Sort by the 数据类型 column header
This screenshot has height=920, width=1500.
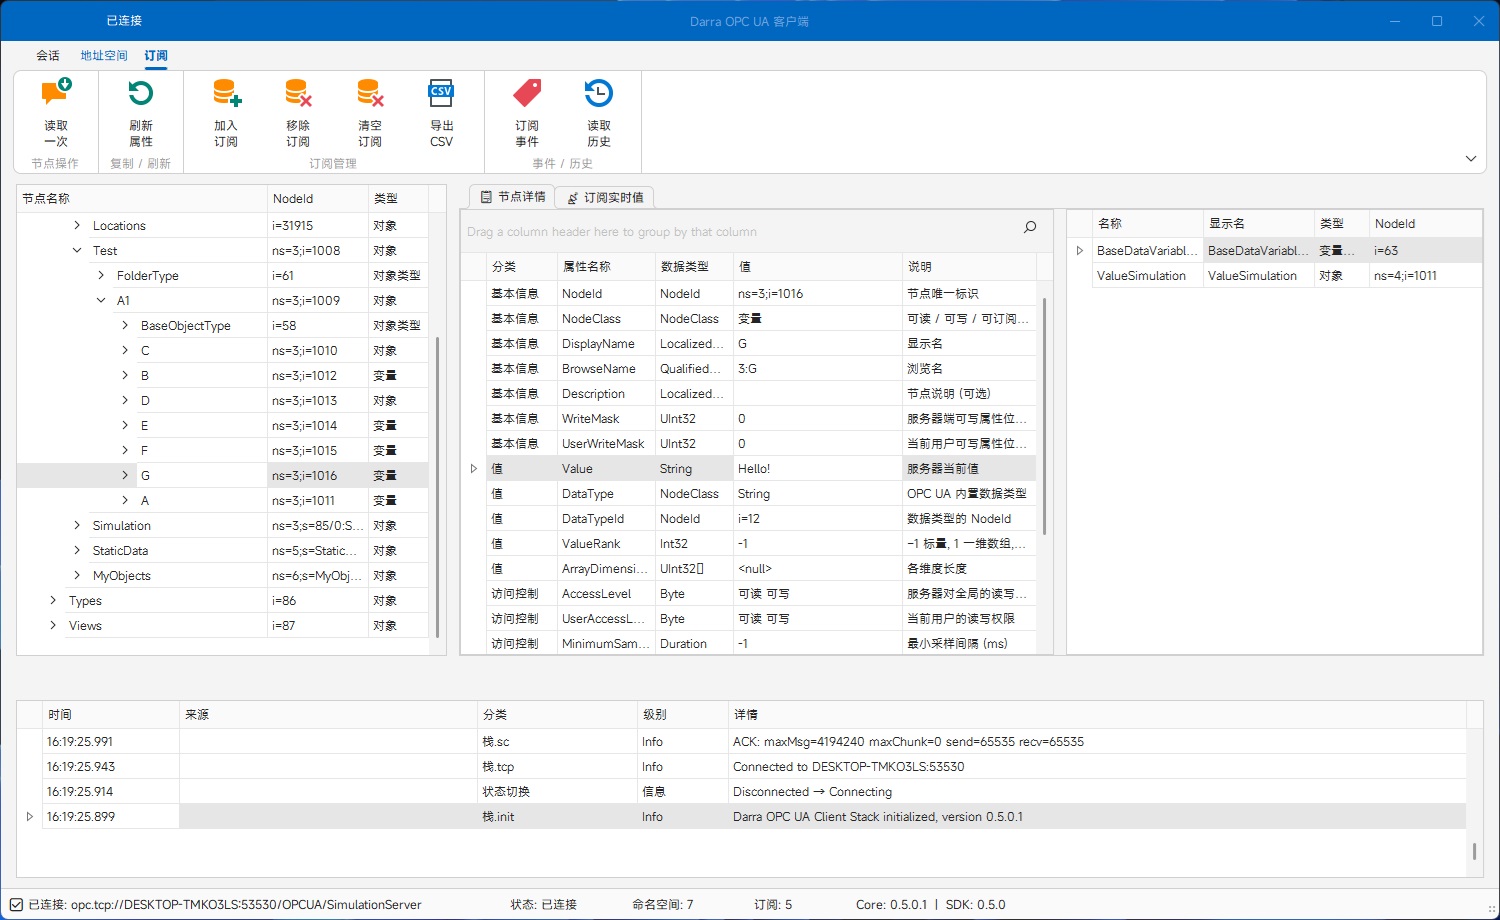(694, 267)
